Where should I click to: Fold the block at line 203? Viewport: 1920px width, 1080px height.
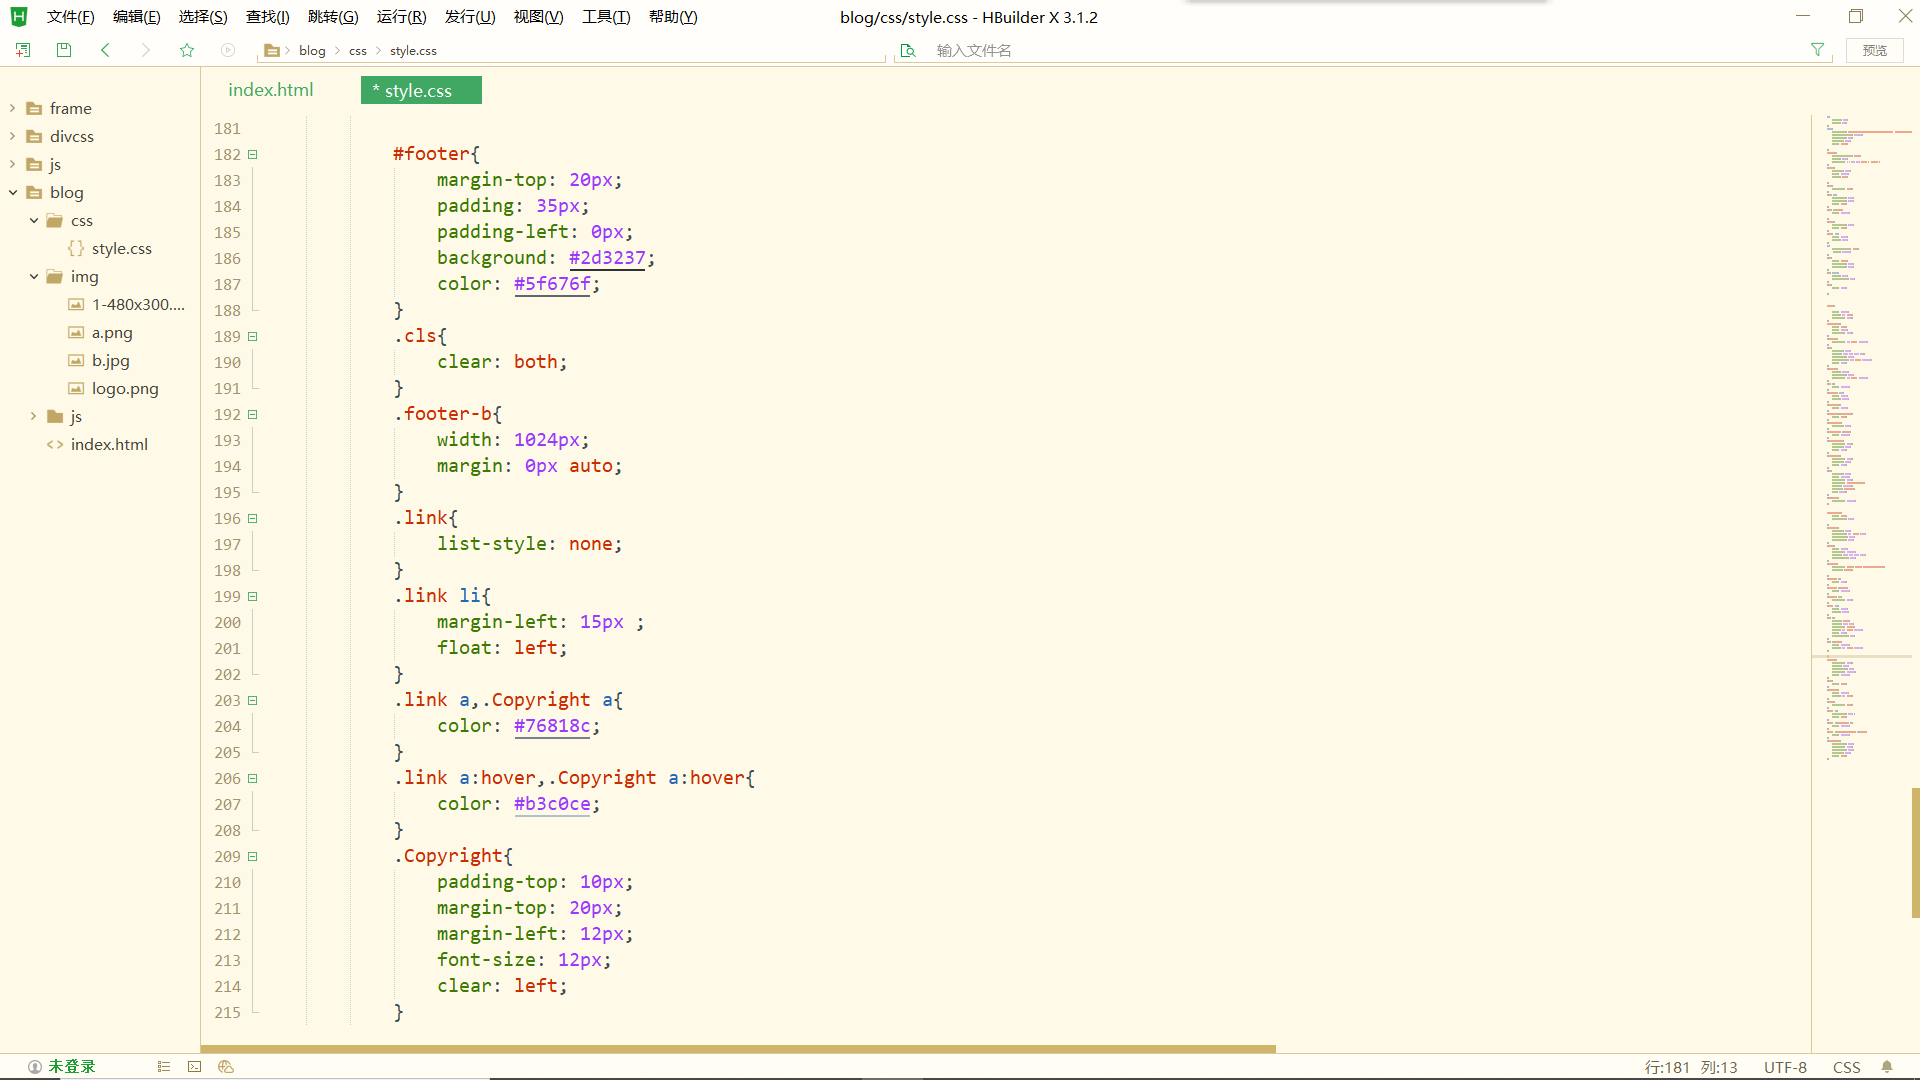click(x=253, y=700)
